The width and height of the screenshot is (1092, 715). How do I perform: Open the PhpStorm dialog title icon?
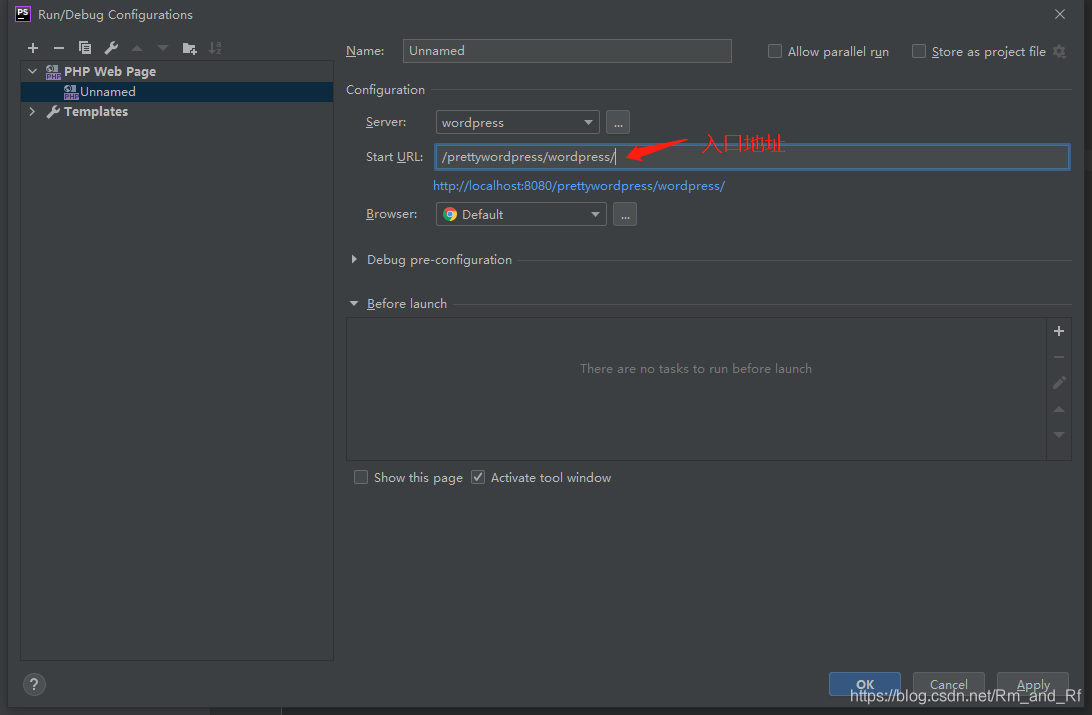coord(23,14)
